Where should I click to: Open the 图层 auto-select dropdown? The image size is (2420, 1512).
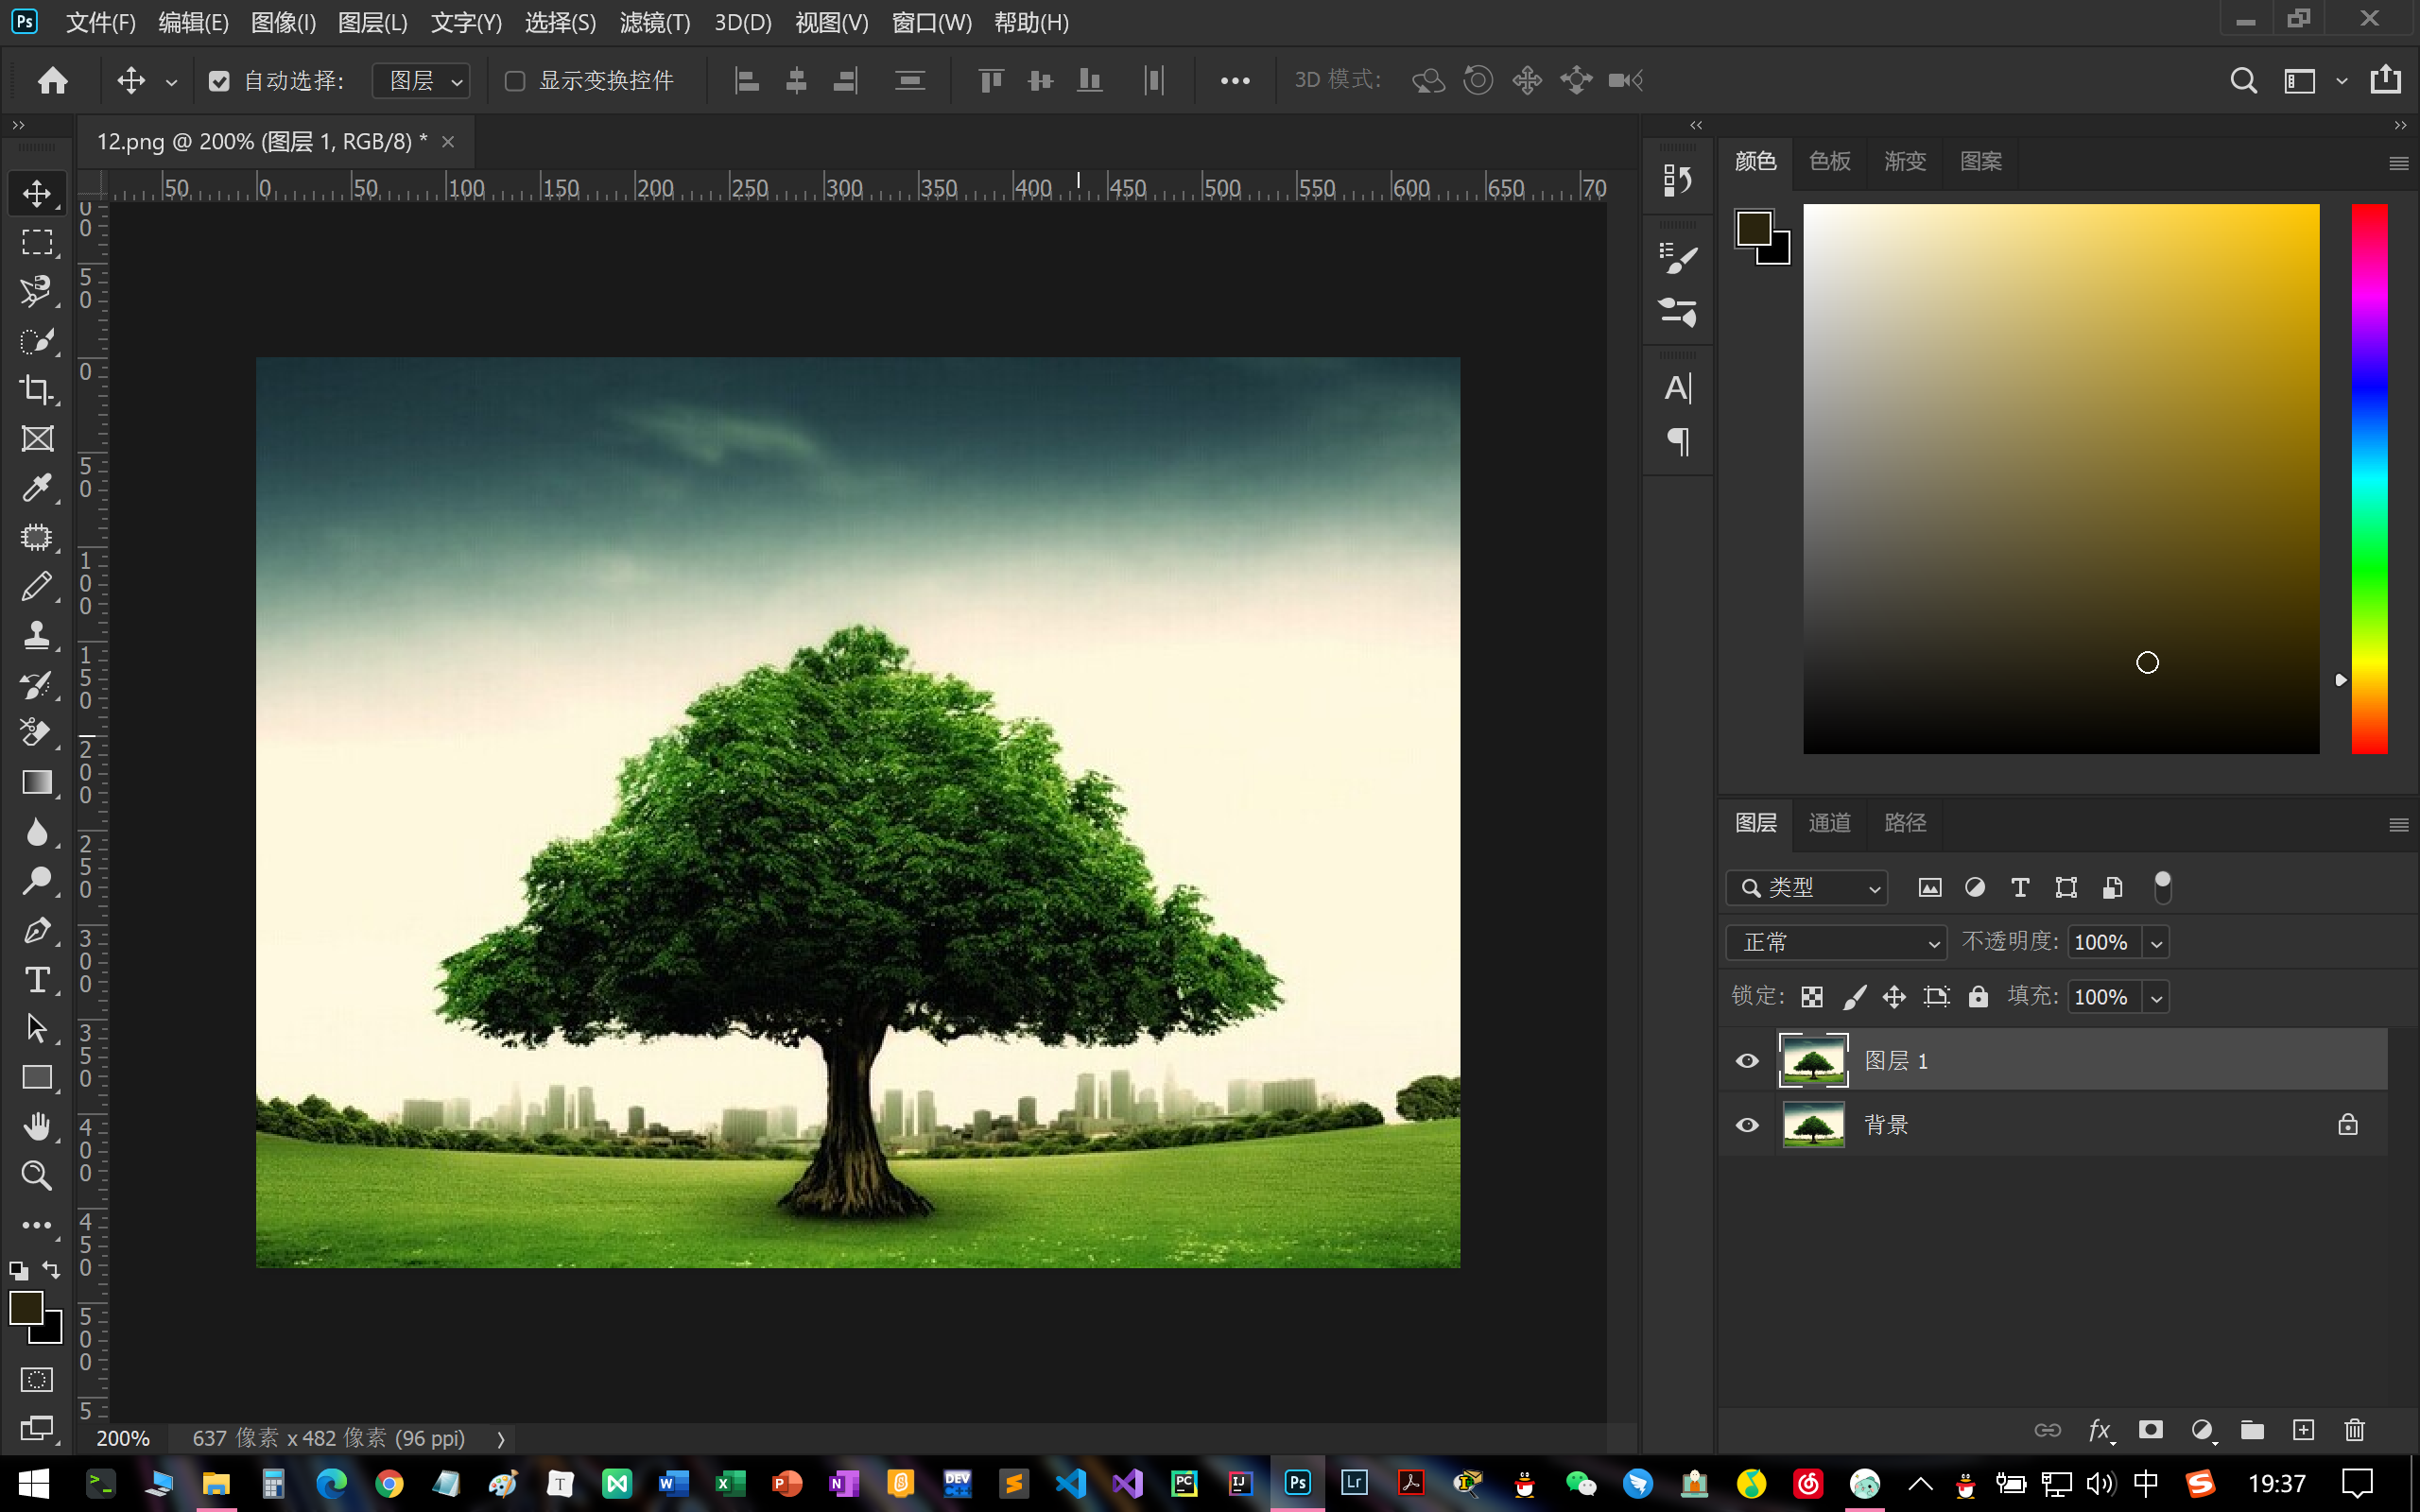click(421, 81)
